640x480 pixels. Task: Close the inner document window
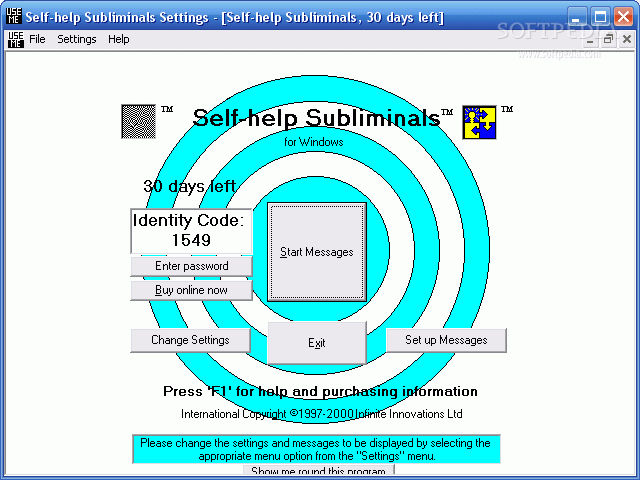click(x=627, y=40)
